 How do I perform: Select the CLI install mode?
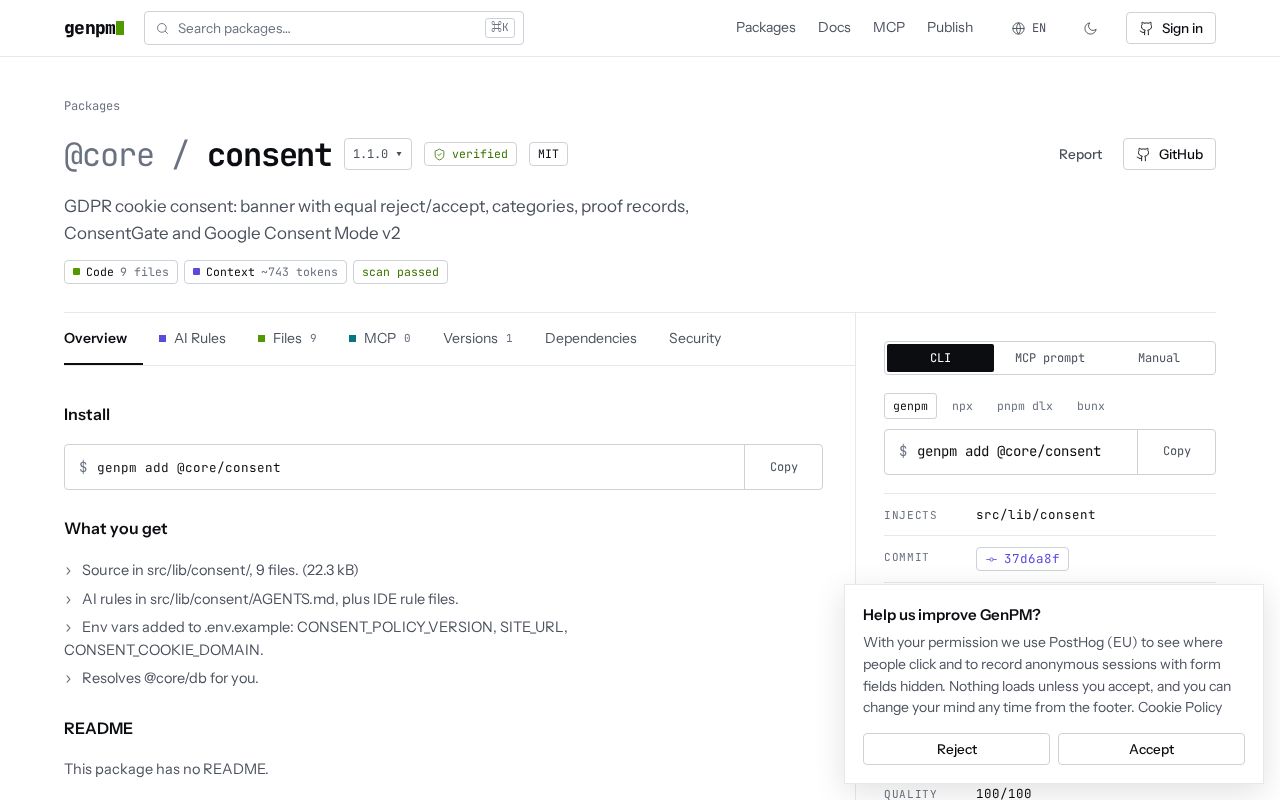click(940, 358)
